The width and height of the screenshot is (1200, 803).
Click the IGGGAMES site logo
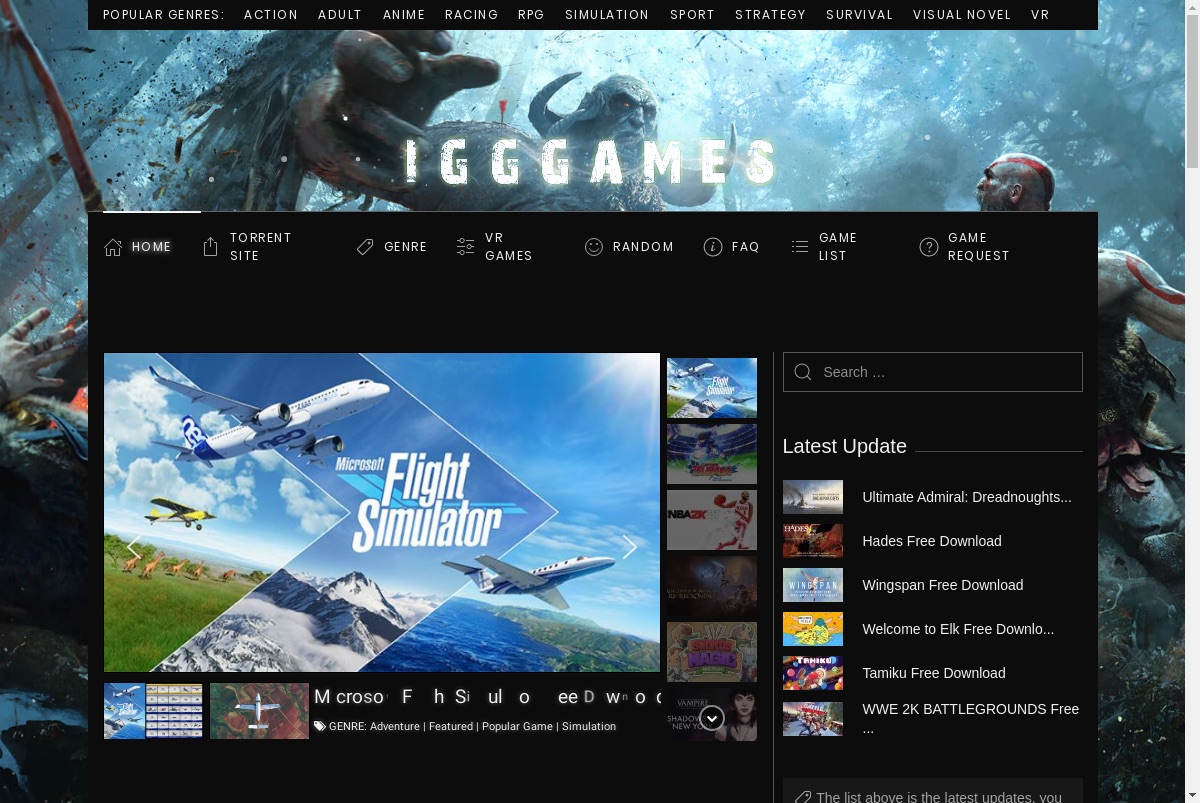pyautogui.click(x=592, y=162)
